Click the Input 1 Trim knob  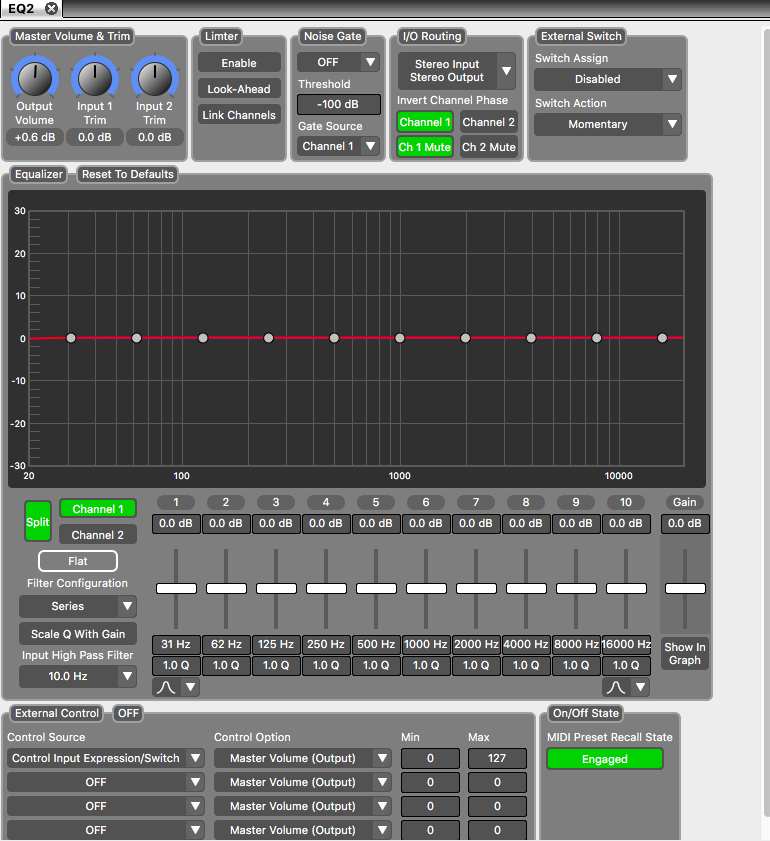95,79
